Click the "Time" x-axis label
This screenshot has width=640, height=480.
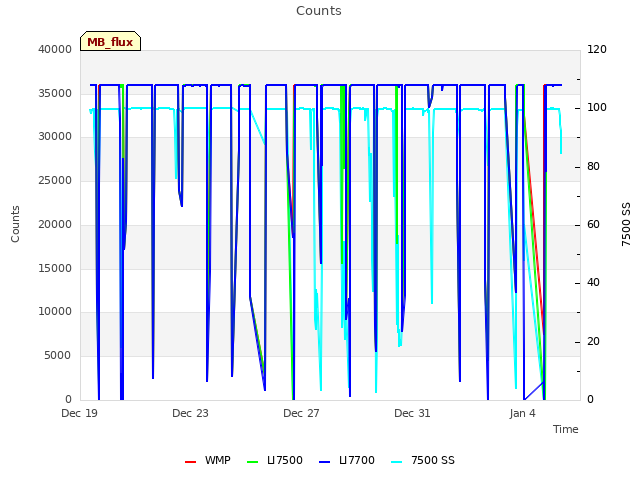pos(566,429)
